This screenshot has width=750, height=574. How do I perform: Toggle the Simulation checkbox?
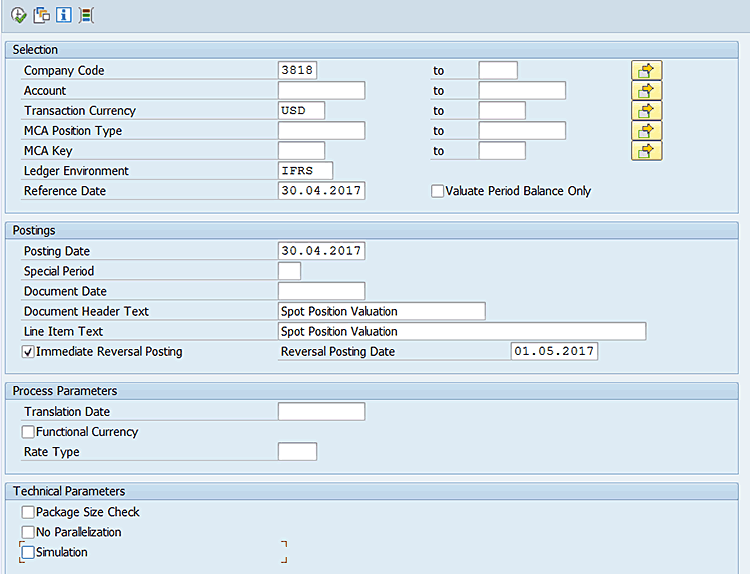[x=28, y=552]
